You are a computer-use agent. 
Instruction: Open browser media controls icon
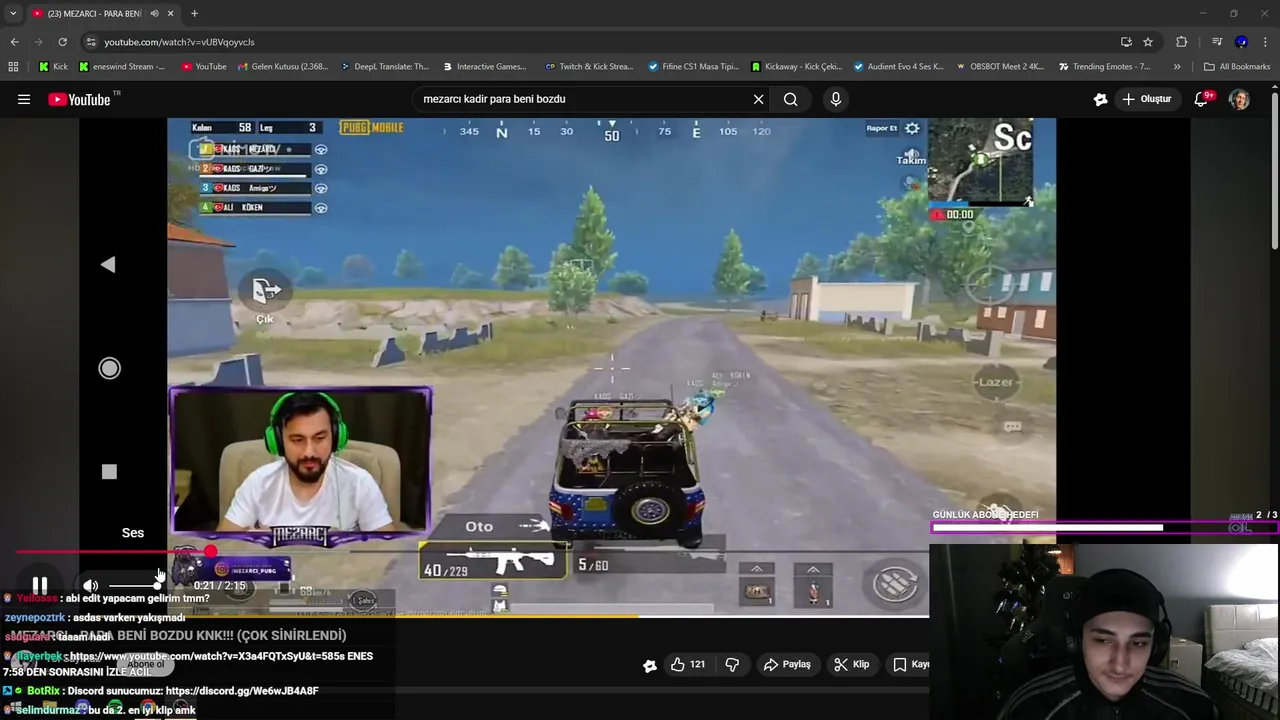[1217, 42]
